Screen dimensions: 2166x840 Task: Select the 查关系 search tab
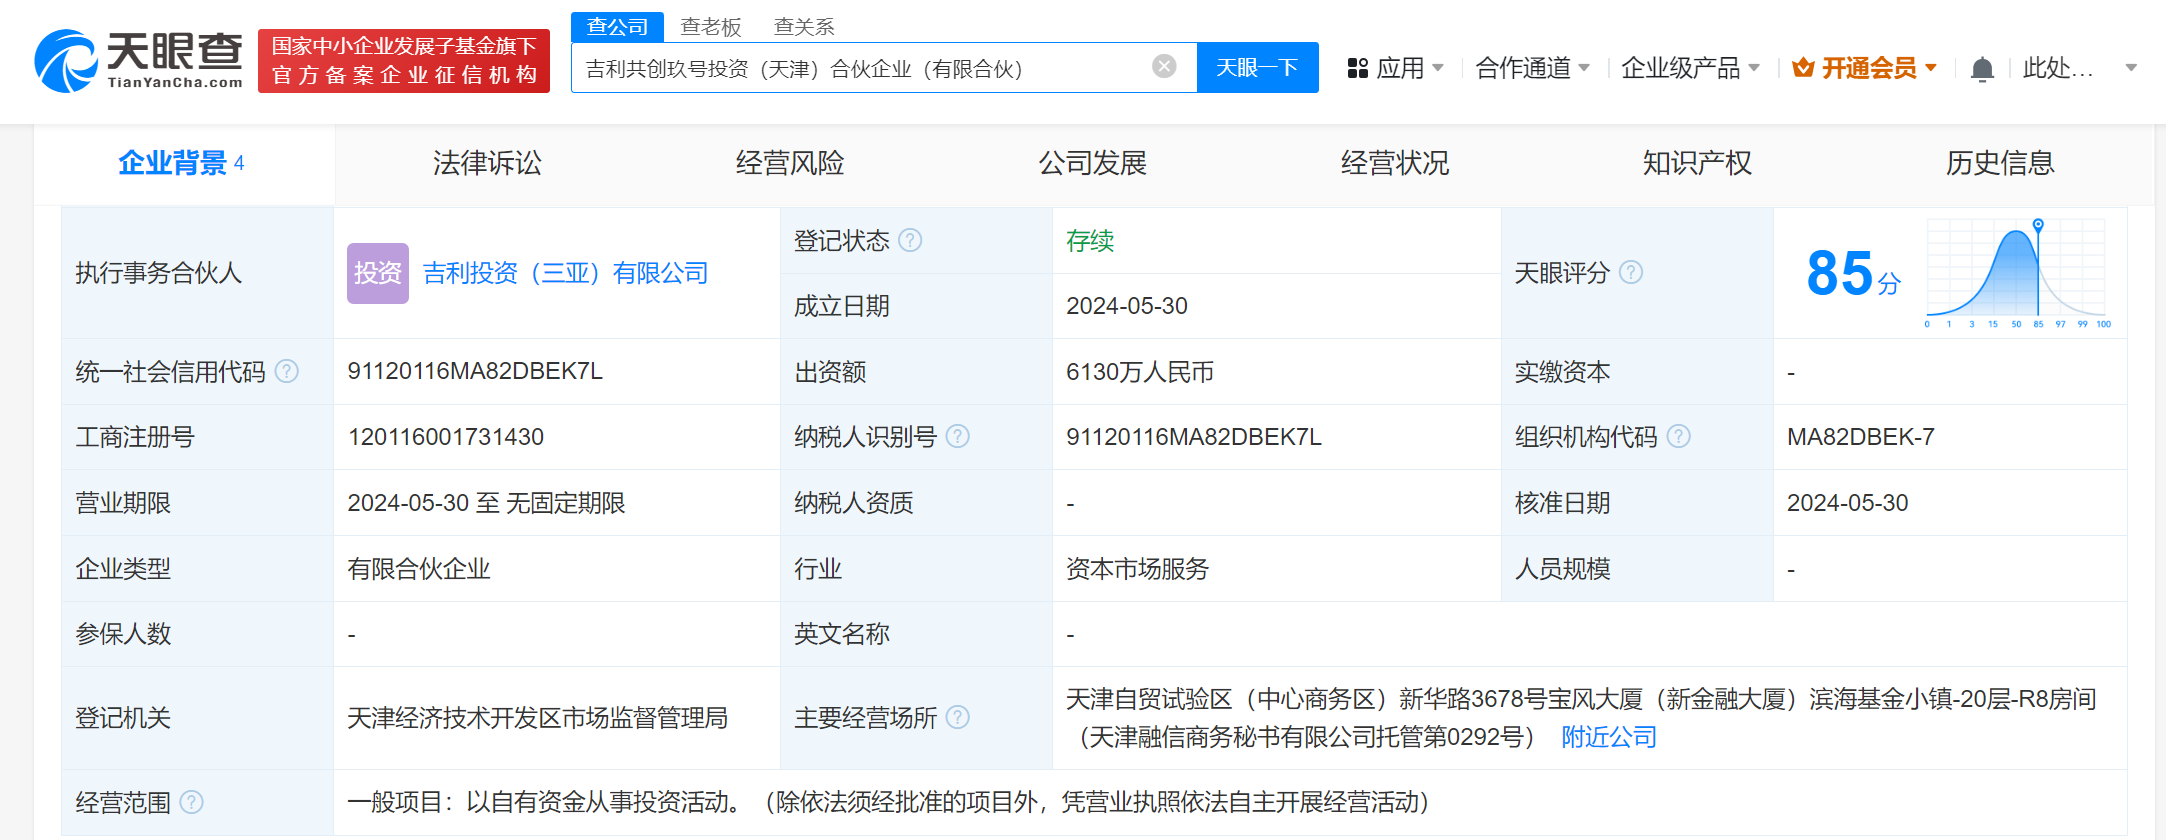[804, 27]
